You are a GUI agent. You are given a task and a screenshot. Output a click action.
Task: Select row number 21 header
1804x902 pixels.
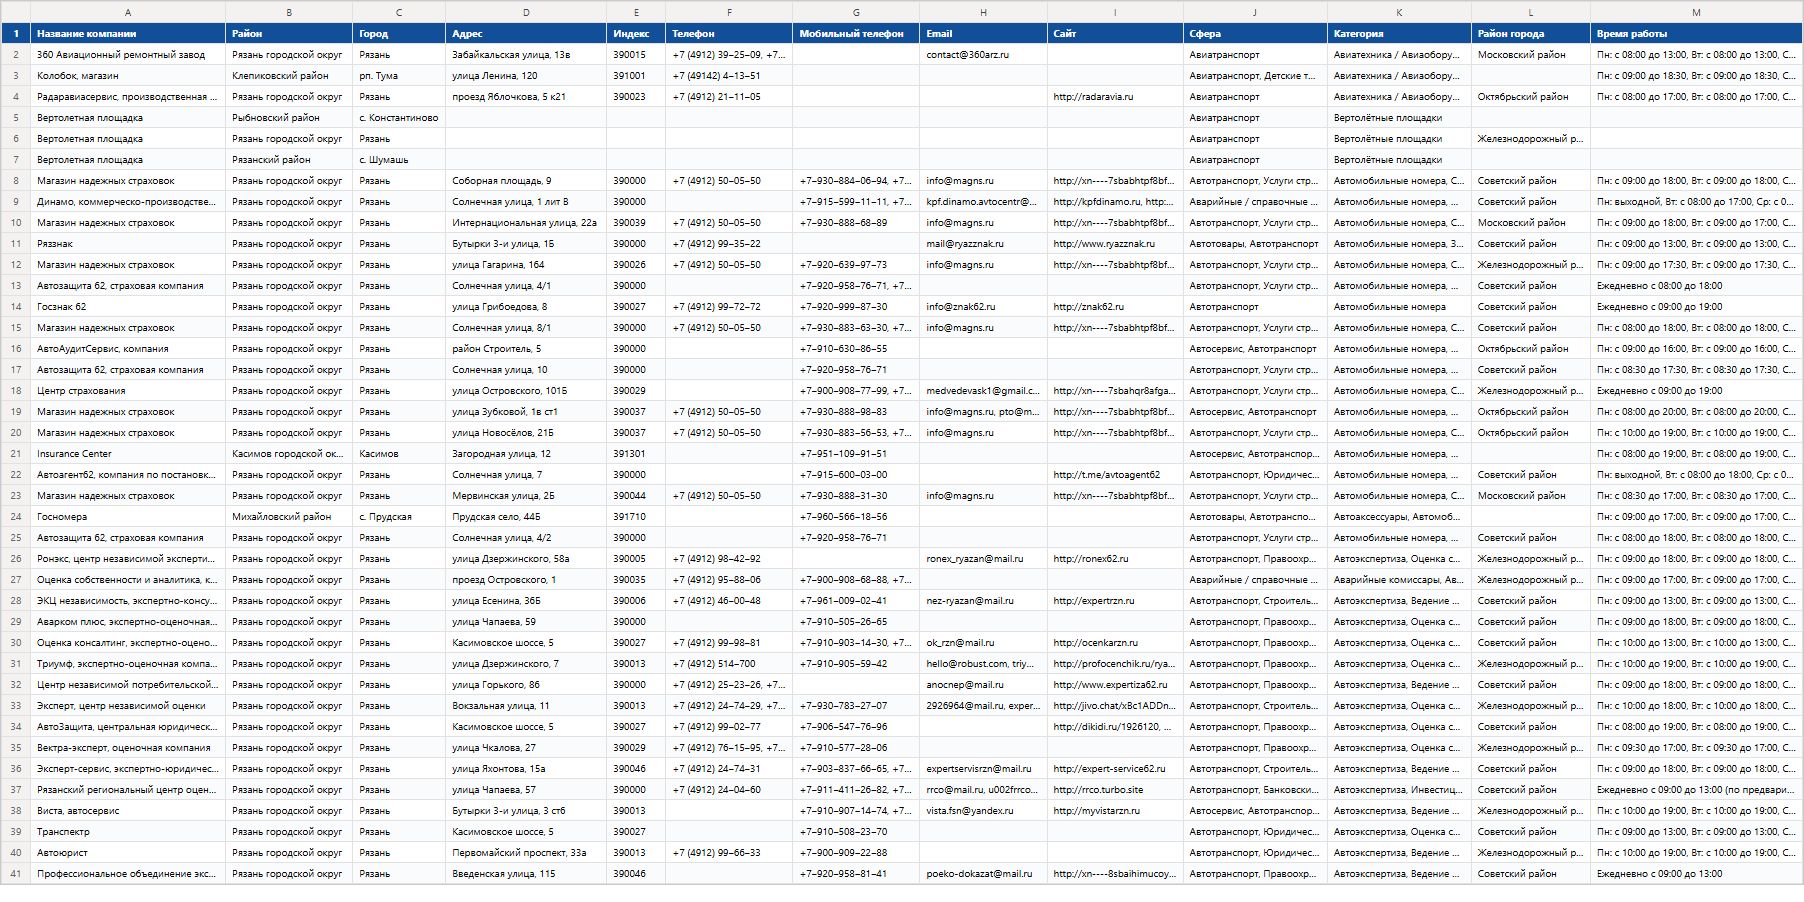(x=15, y=454)
